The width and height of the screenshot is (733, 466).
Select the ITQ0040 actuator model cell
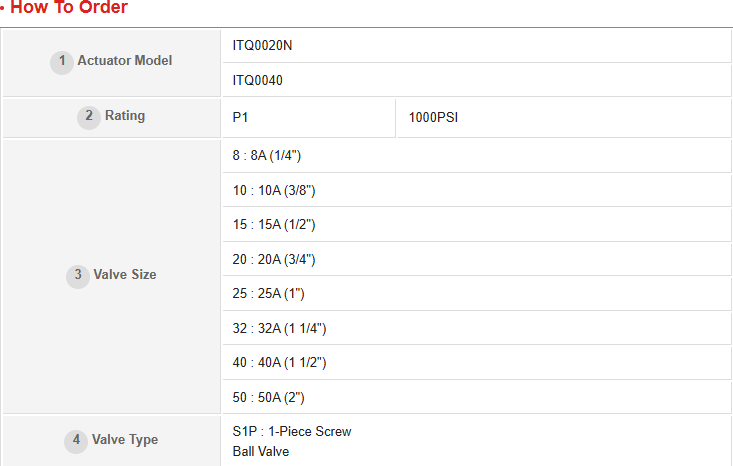(x=258, y=80)
